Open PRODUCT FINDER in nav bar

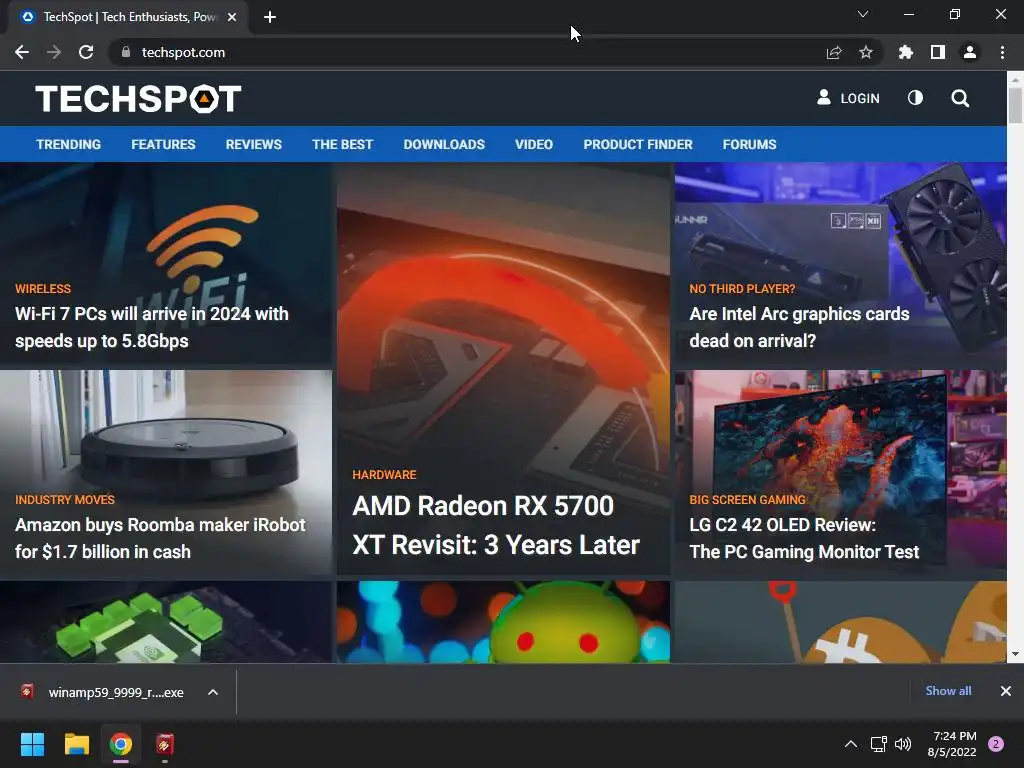pyautogui.click(x=638, y=144)
